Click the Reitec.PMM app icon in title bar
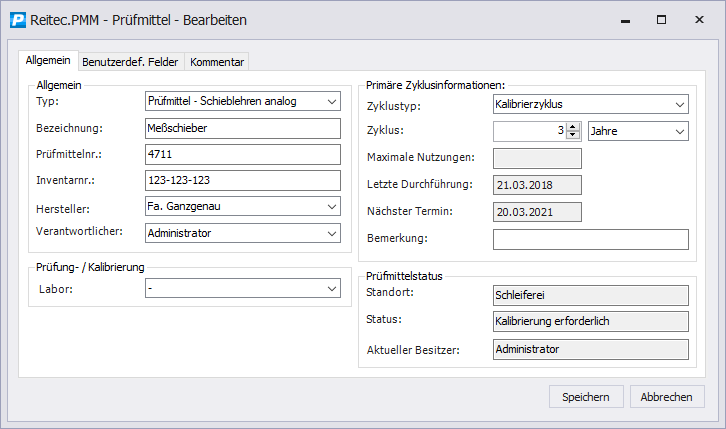The width and height of the screenshot is (726, 429). click(x=17, y=20)
